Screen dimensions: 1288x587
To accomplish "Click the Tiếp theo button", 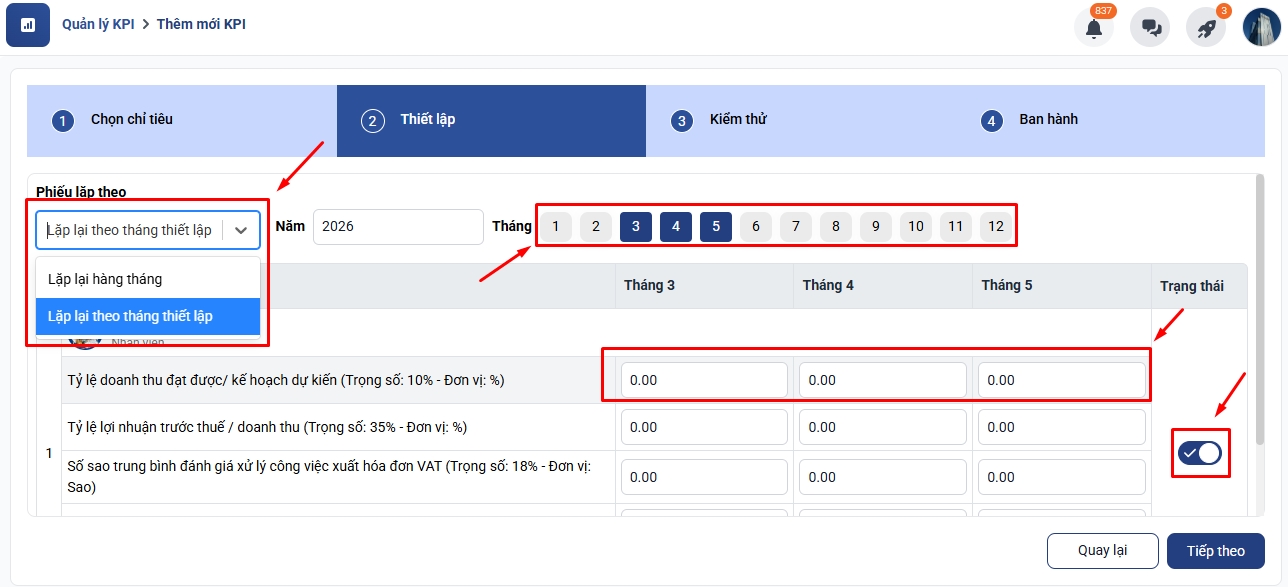I will pyautogui.click(x=1215, y=551).
